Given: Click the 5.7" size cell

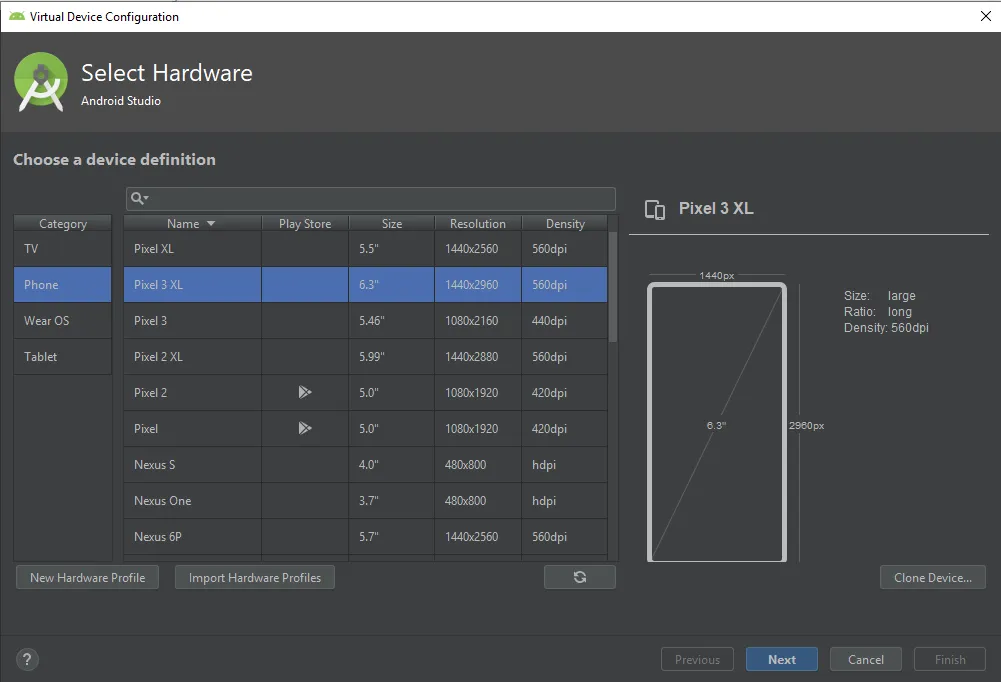Looking at the screenshot, I should tap(391, 536).
